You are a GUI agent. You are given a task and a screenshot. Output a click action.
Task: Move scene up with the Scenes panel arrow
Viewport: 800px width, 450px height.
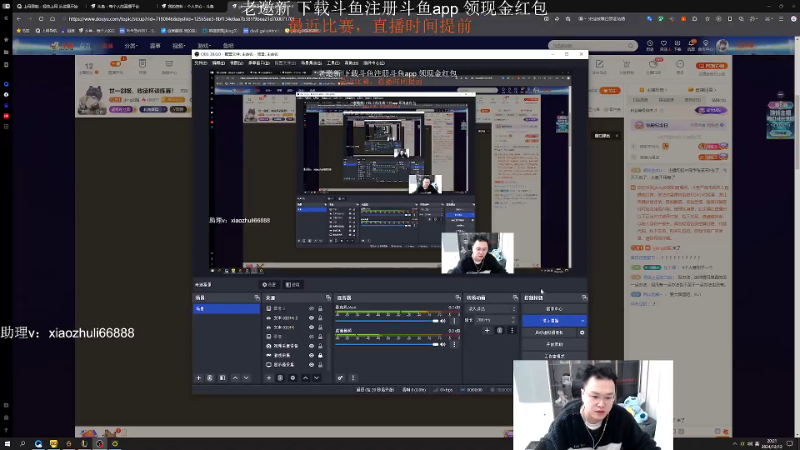[235, 378]
